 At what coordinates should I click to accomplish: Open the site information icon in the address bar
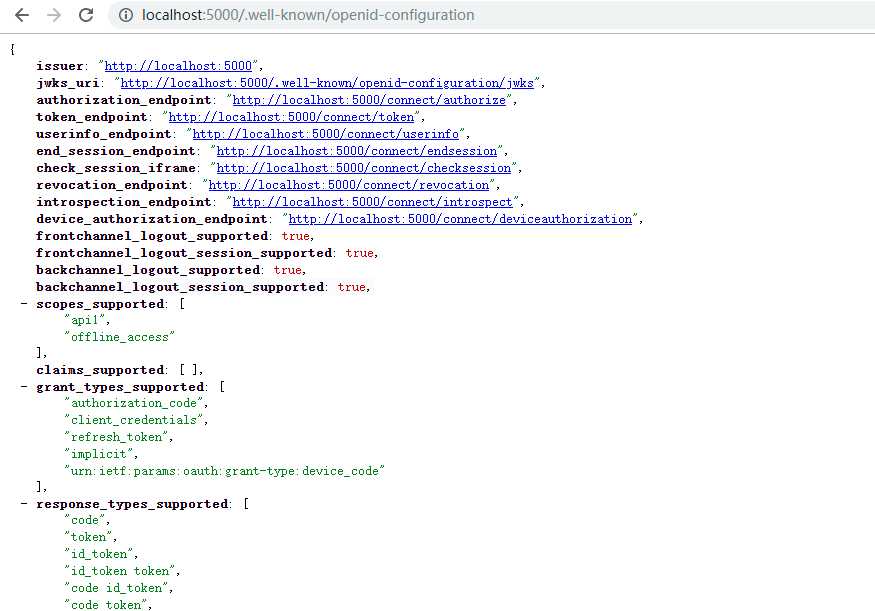point(126,15)
